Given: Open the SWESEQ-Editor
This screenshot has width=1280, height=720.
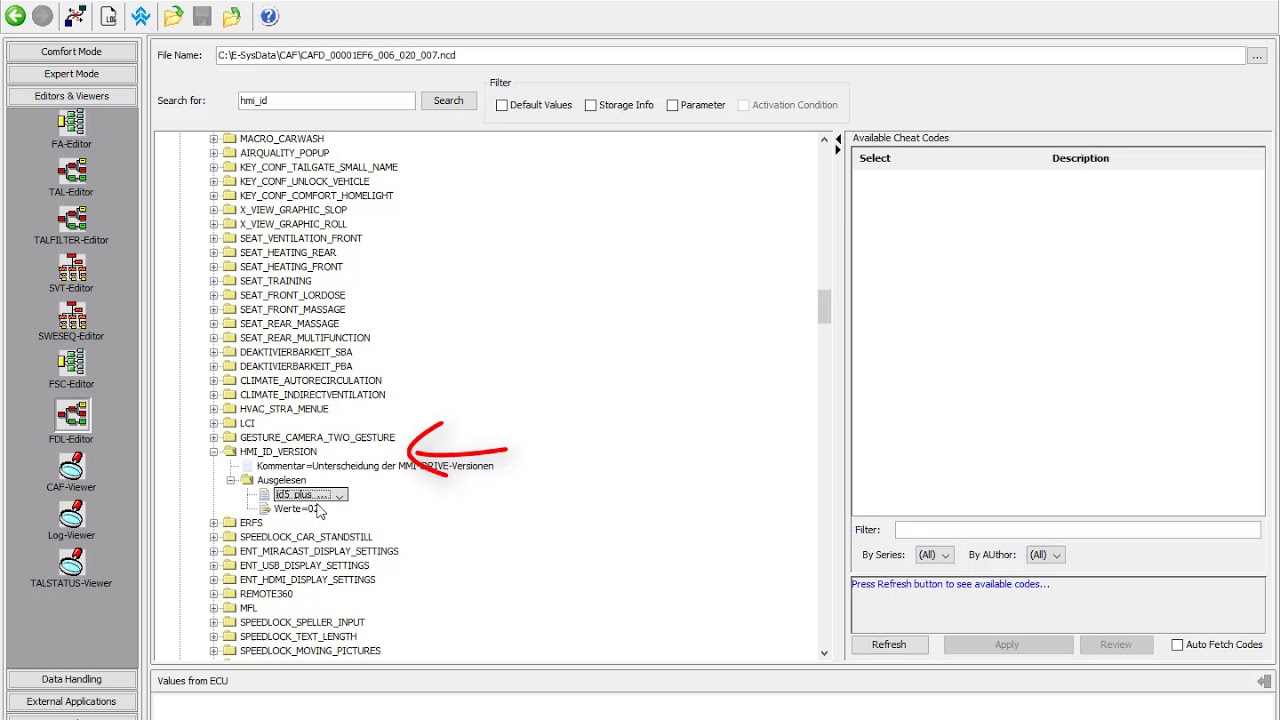Looking at the screenshot, I should pyautogui.click(x=72, y=321).
